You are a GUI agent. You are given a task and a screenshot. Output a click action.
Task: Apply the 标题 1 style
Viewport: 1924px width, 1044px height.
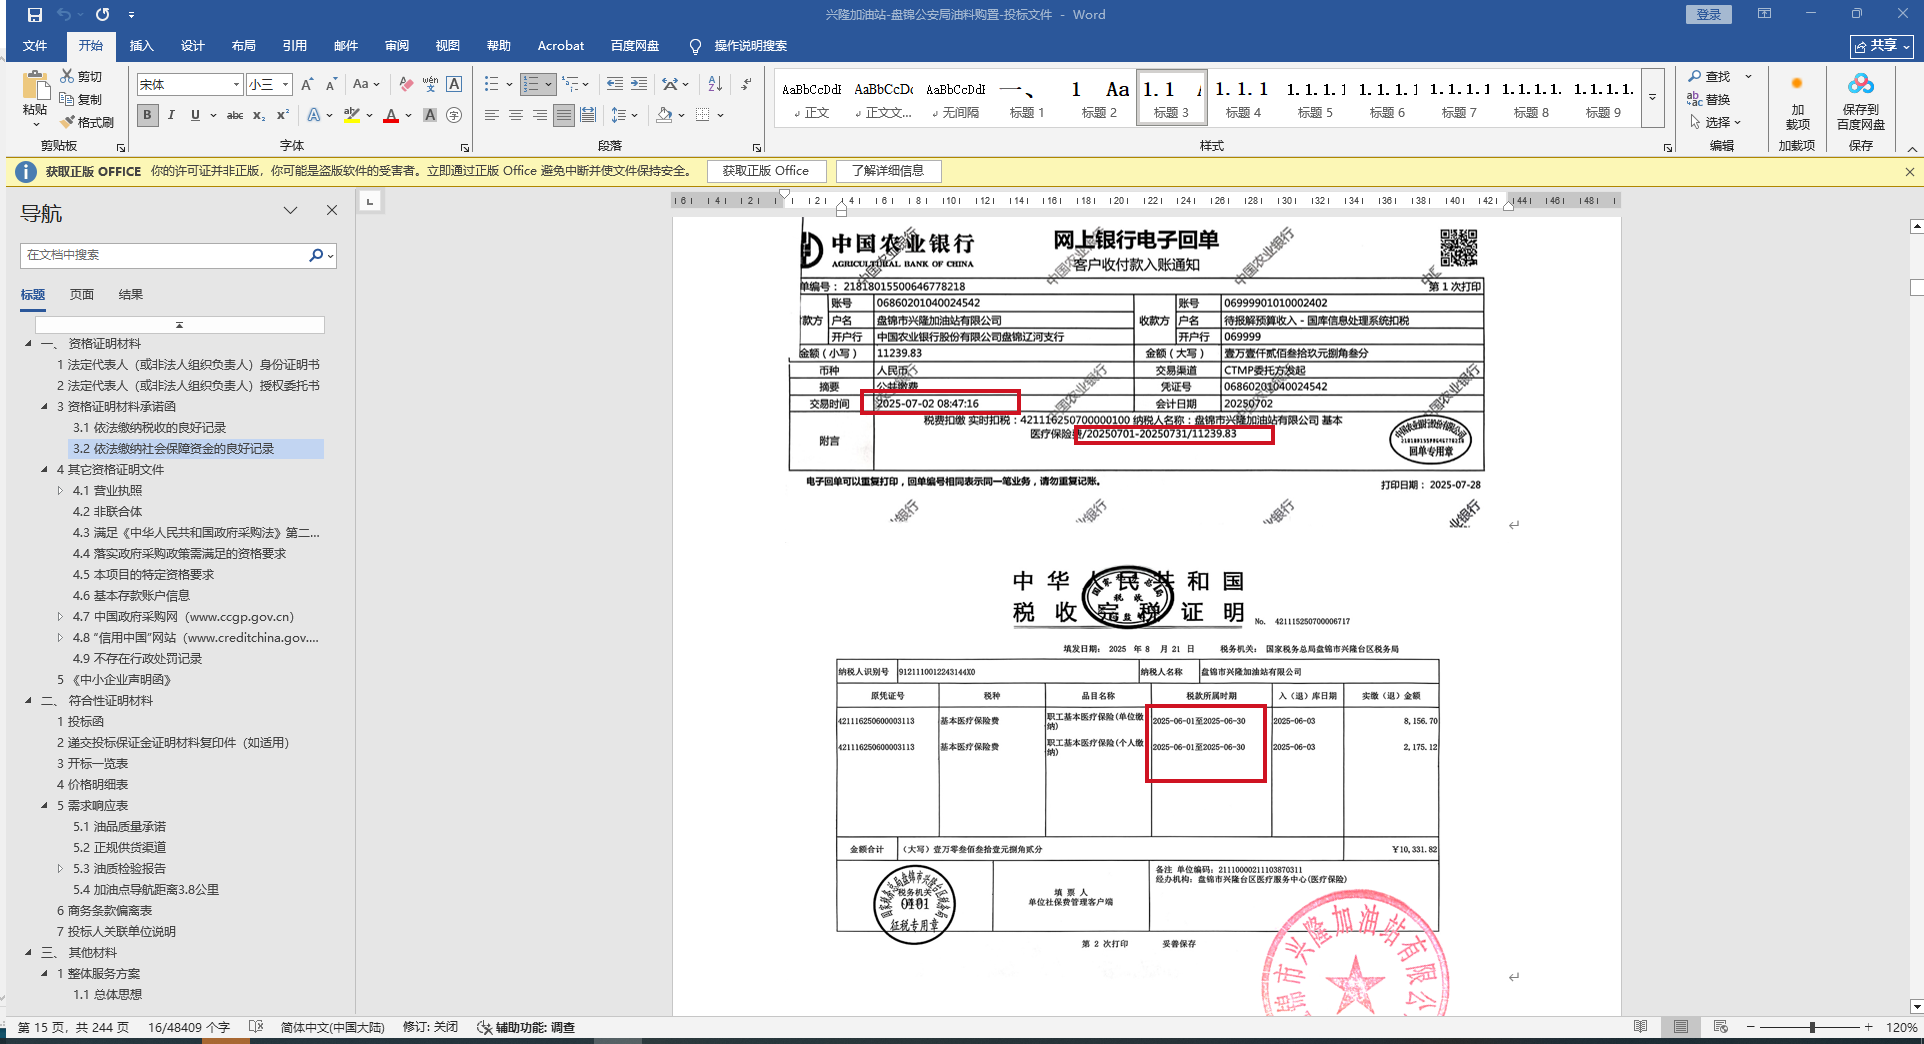(x=1027, y=99)
